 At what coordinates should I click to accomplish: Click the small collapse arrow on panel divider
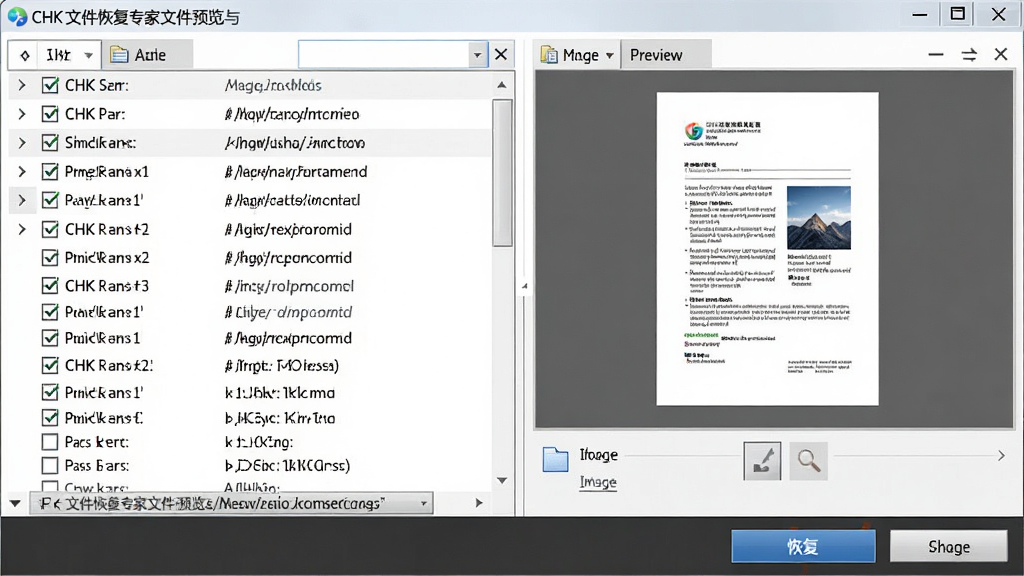pyautogui.click(x=524, y=286)
